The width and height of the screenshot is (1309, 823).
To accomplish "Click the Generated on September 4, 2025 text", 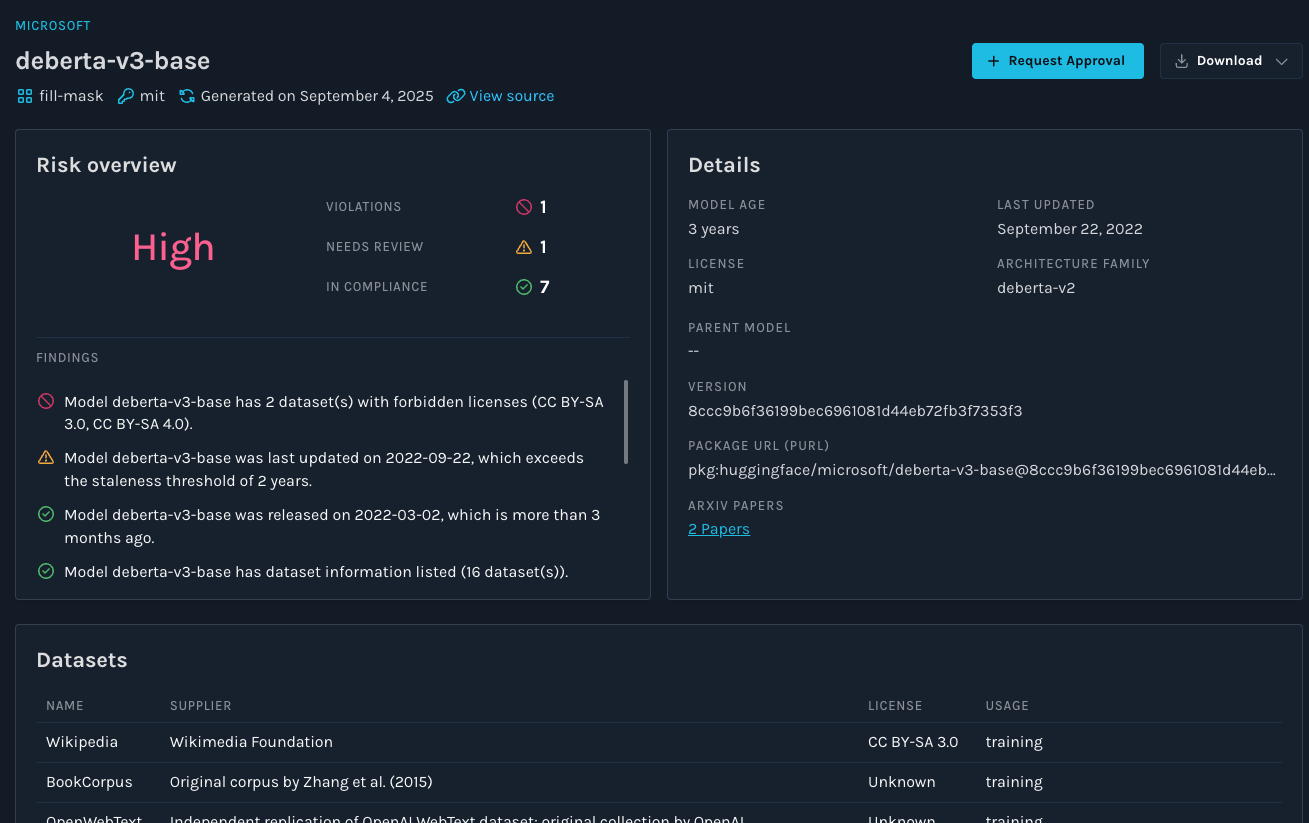I will [317, 96].
